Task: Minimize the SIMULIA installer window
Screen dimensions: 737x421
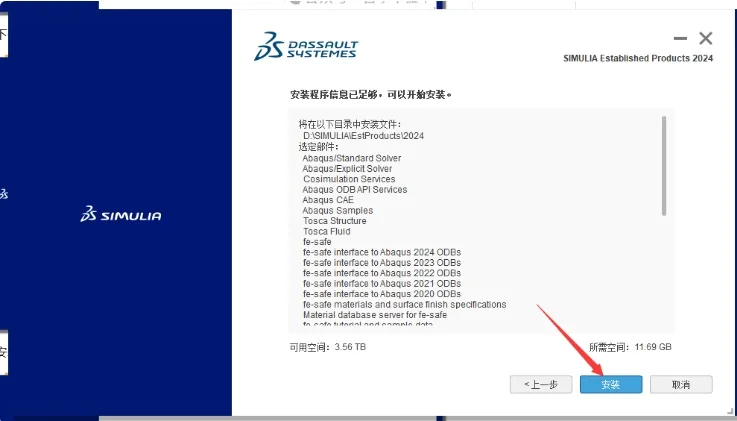Action: coord(680,39)
